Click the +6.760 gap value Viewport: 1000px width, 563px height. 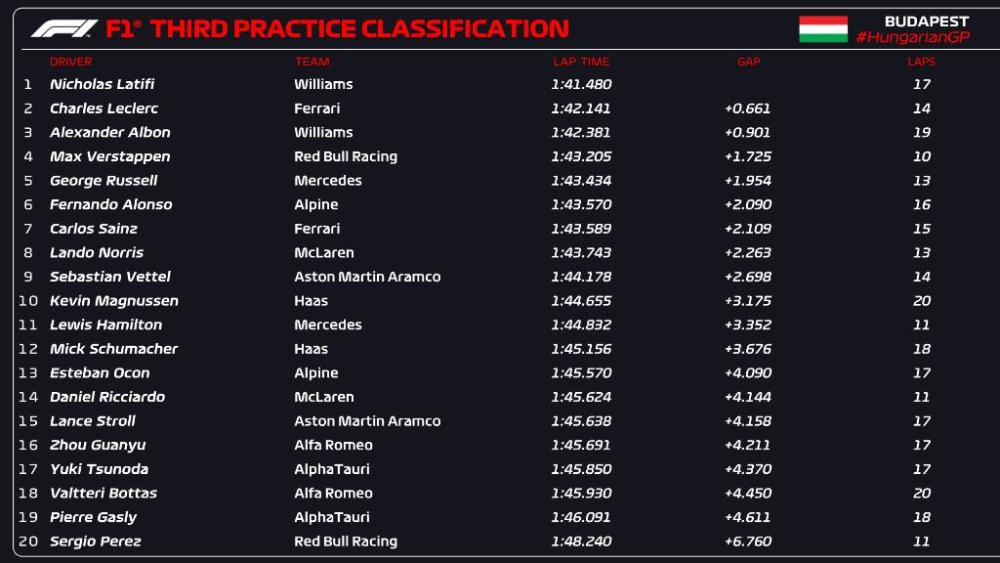pos(747,541)
